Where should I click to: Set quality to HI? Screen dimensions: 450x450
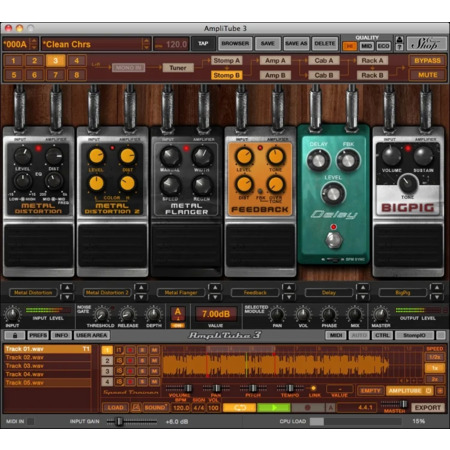point(350,46)
